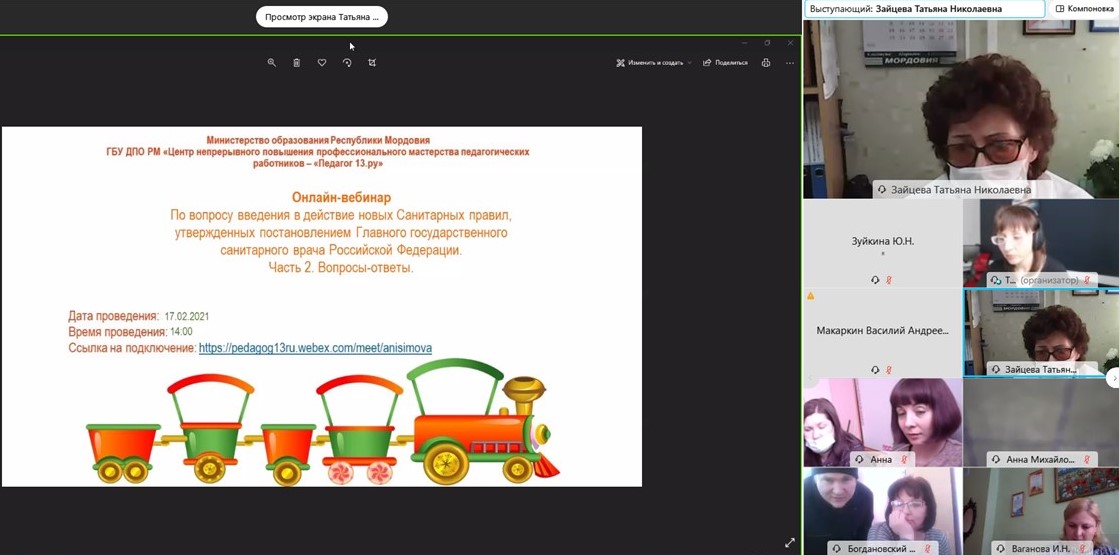The height and width of the screenshot is (555, 1119).
Task: Select the crop tool icon
Action: click(x=372, y=63)
